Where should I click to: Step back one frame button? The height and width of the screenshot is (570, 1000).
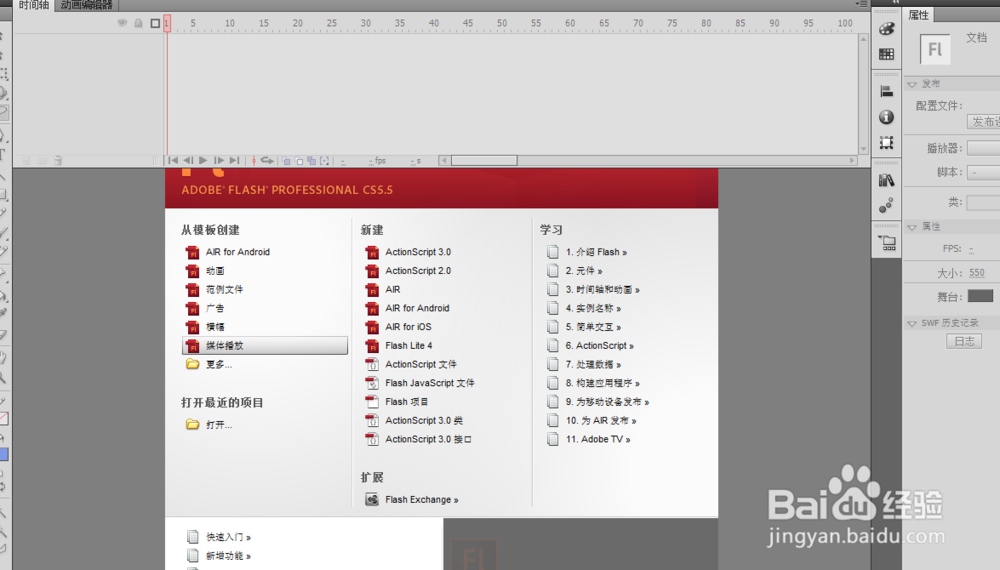pyautogui.click(x=188, y=161)
